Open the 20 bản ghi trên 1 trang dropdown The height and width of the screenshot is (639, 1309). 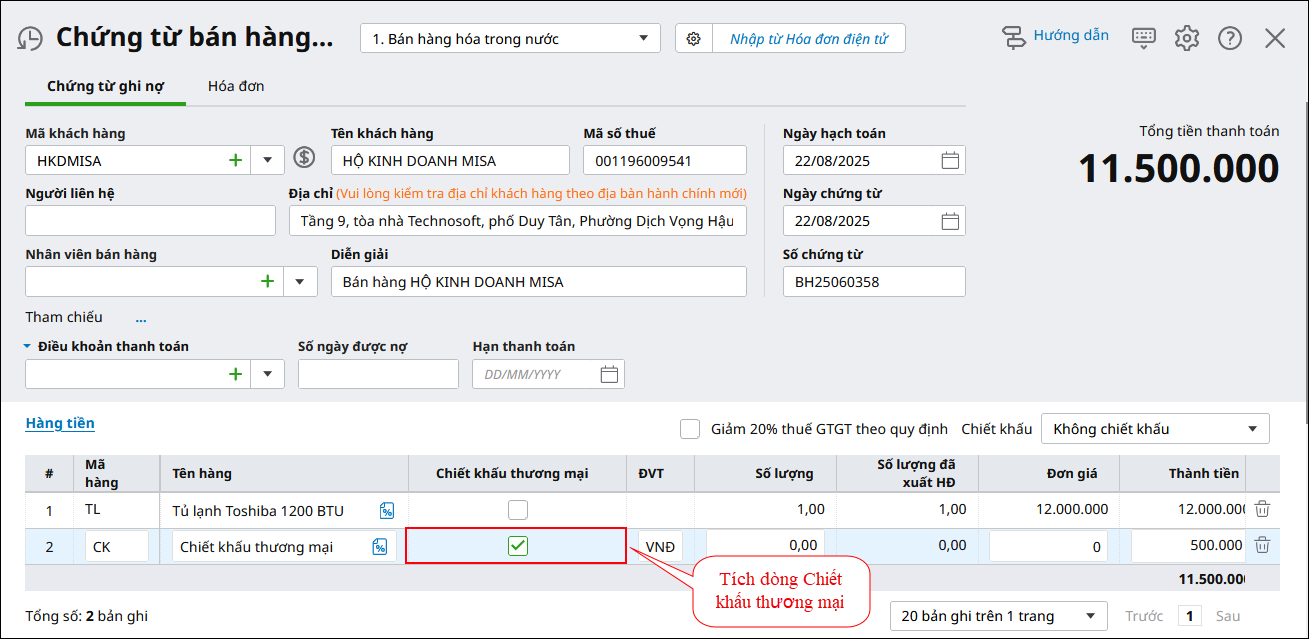[999, 616]
